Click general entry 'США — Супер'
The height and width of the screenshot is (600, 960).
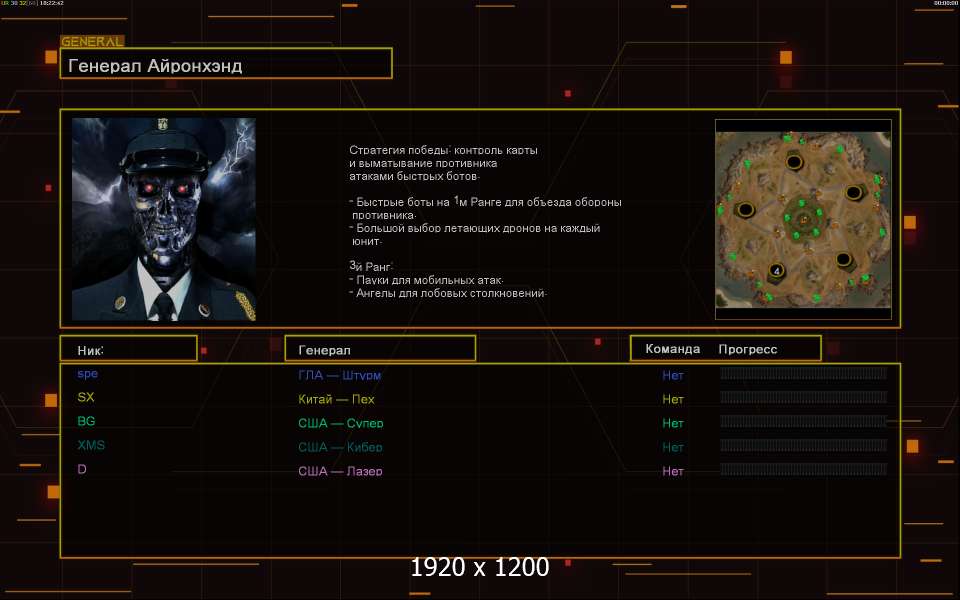(340, 423)
